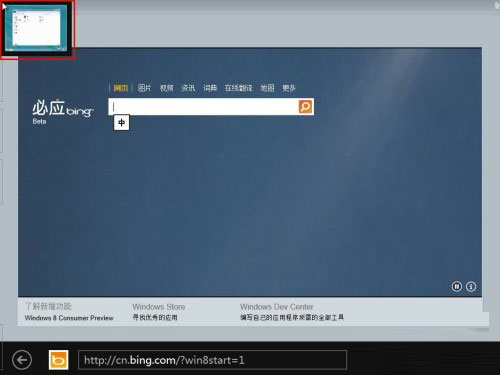
Task: Open the 在线翻译 tab
Action: click(238, 88)
